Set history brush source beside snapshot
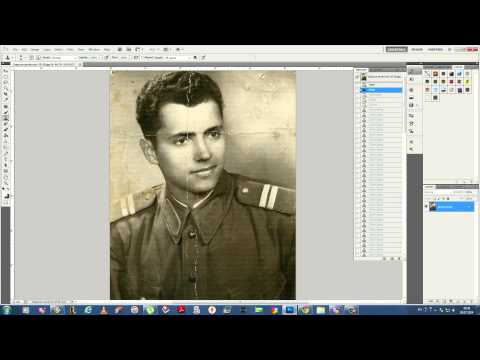Screen dimensions: 480x360 point(358,77)
